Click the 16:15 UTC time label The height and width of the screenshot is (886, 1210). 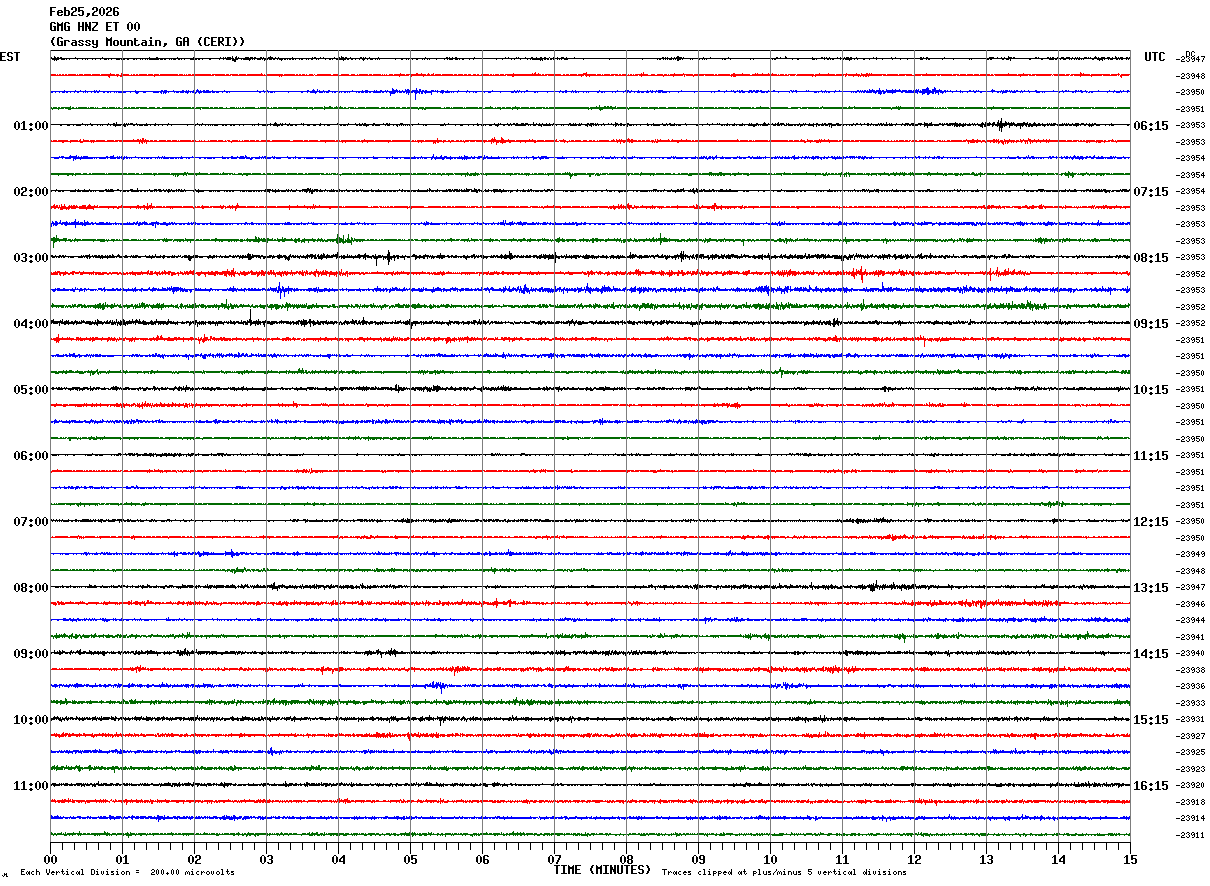pyautogui.click(x=1151, y=786)
